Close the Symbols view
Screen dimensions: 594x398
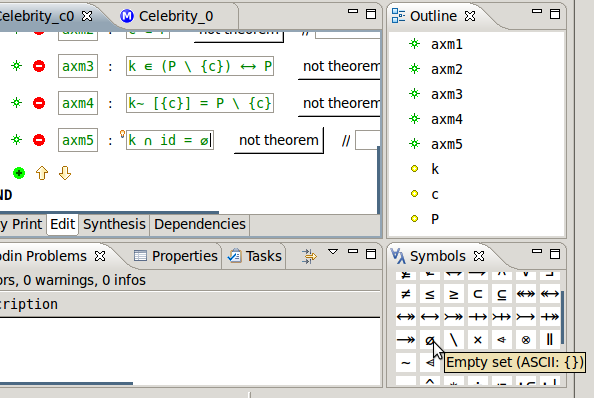click(479, 256)
